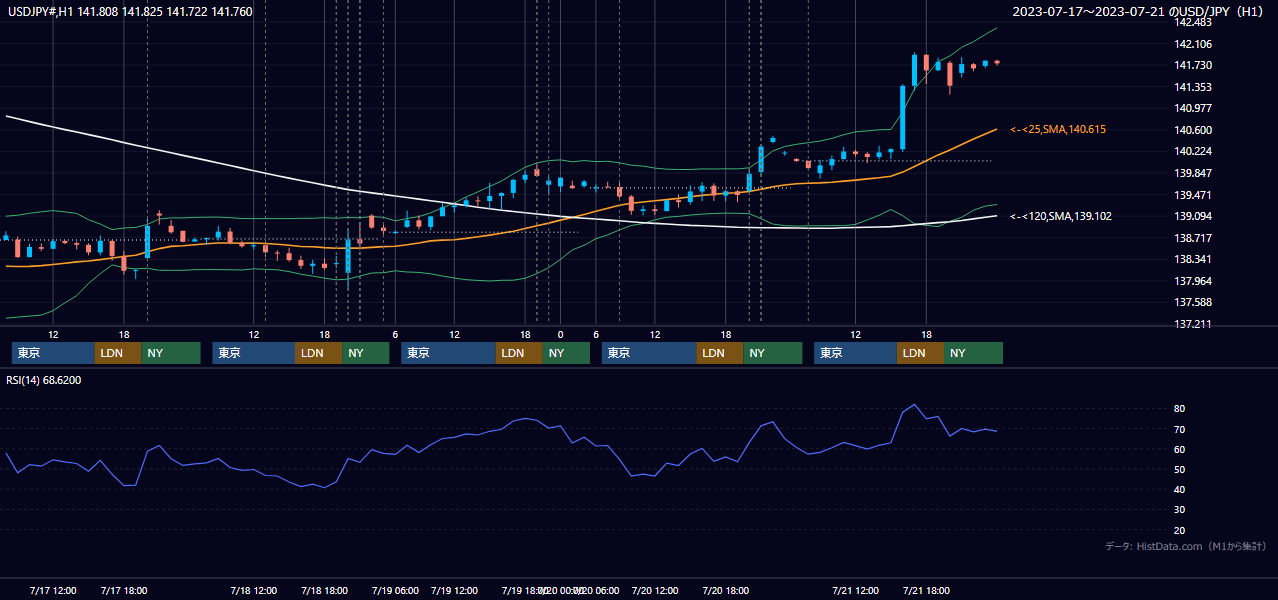The image size is (1278, 600).
Task: Click the tallest blue candle on July 21
Action: pyautogui.click(x=903, y=118)
